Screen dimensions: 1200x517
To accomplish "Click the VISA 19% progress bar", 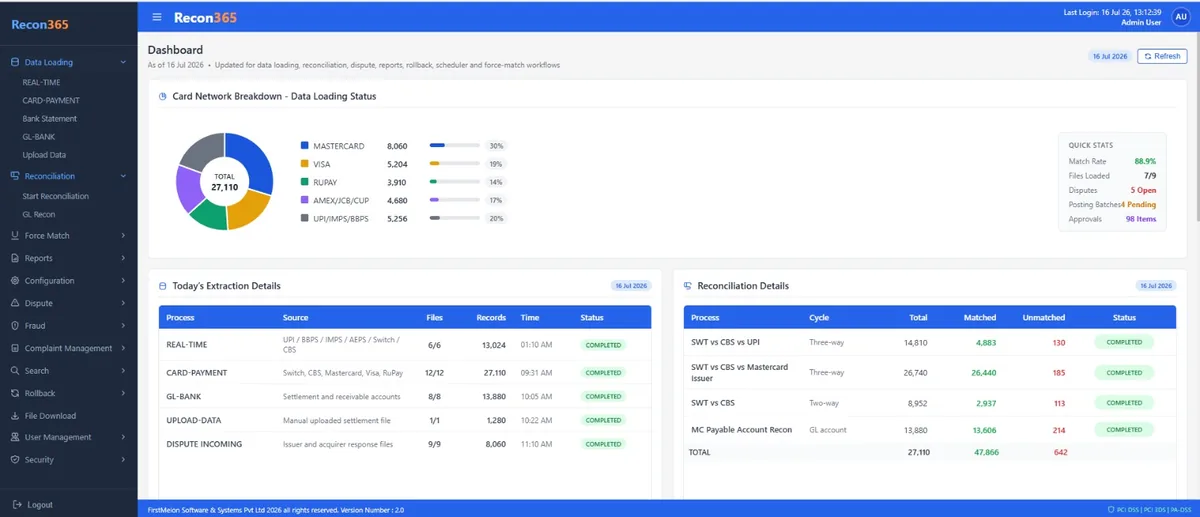I will pos(454,164).
